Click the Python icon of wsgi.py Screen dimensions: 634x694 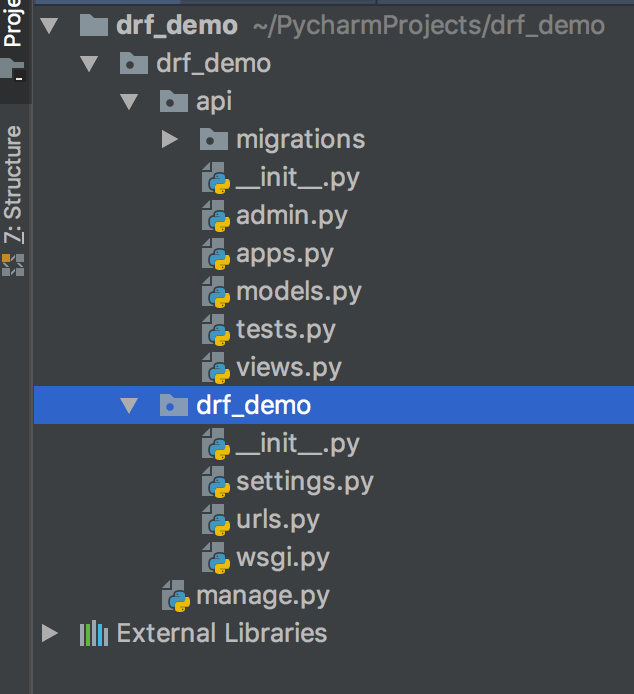(216, 558)
